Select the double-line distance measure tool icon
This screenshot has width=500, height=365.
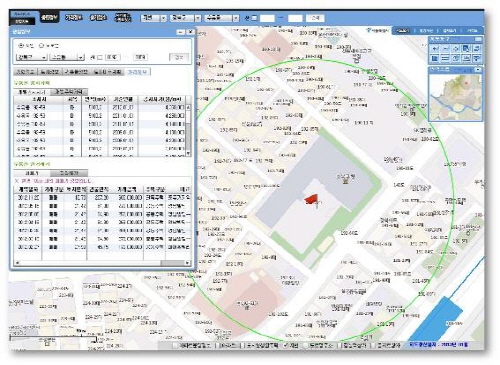pyautogui.click(x=445, y=58)
